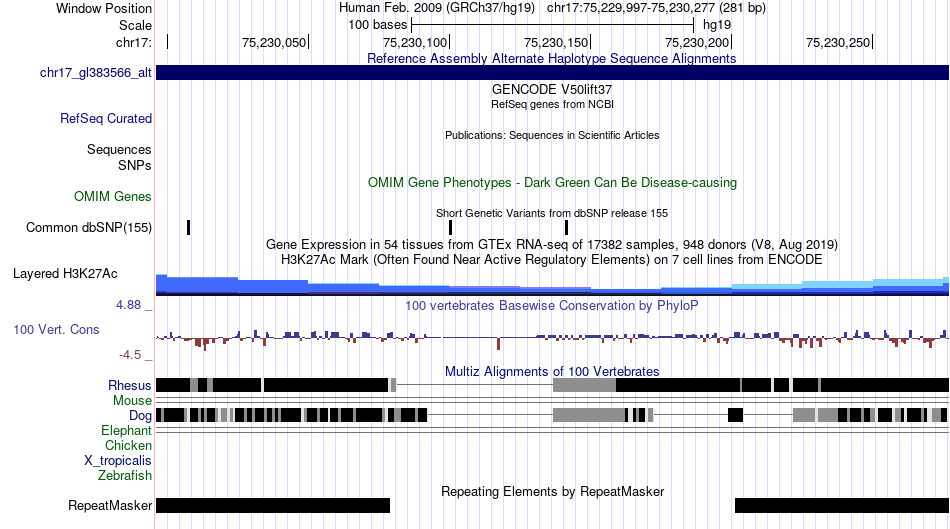
Task: Click the OMIM Gene Phenotypes title
Action: point(553,182)
